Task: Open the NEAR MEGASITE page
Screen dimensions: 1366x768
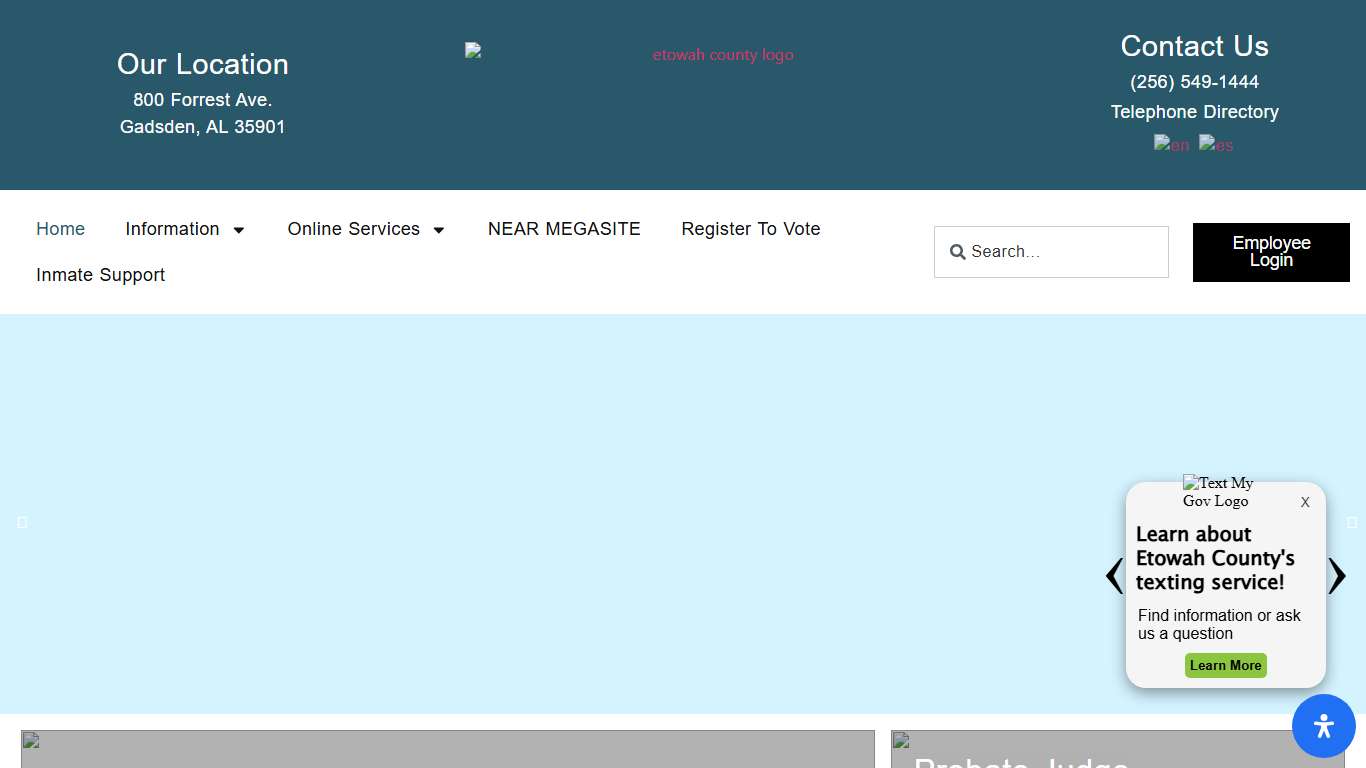Action: tap(564, 229)
